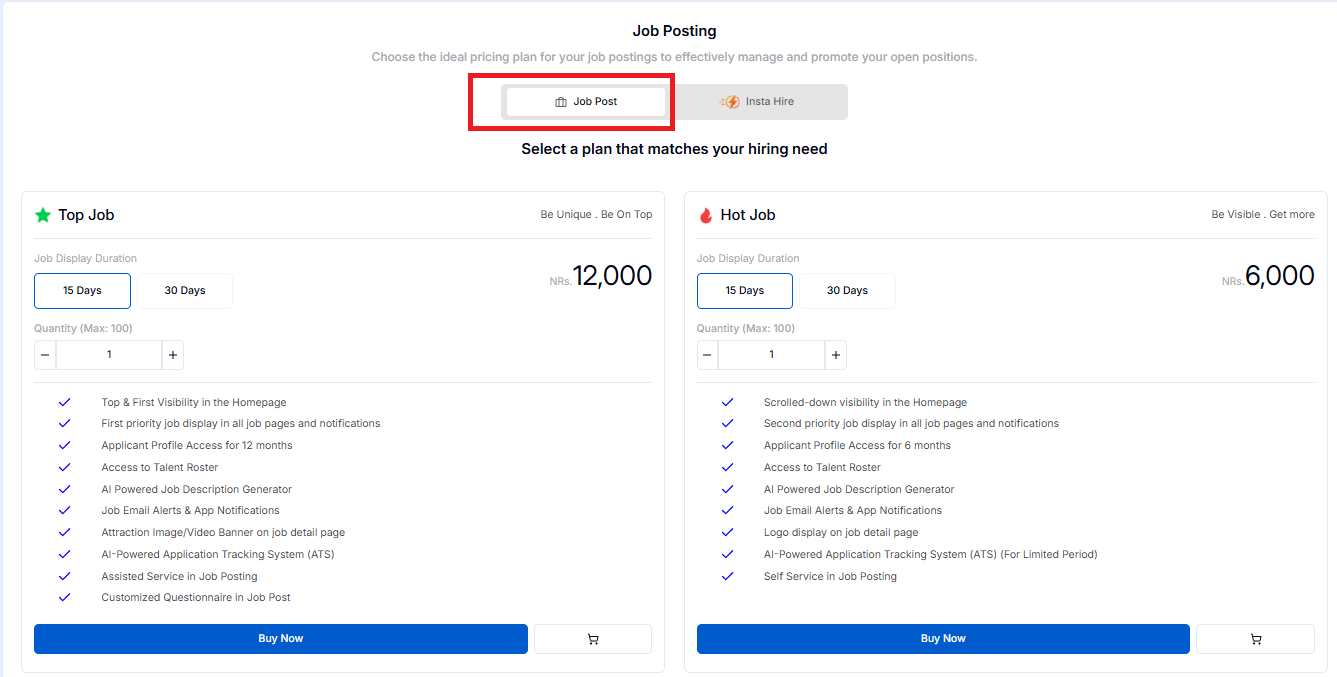Click the green star Top Job icon
This screenshot has width=1337, height=677.
click(43, 215)
